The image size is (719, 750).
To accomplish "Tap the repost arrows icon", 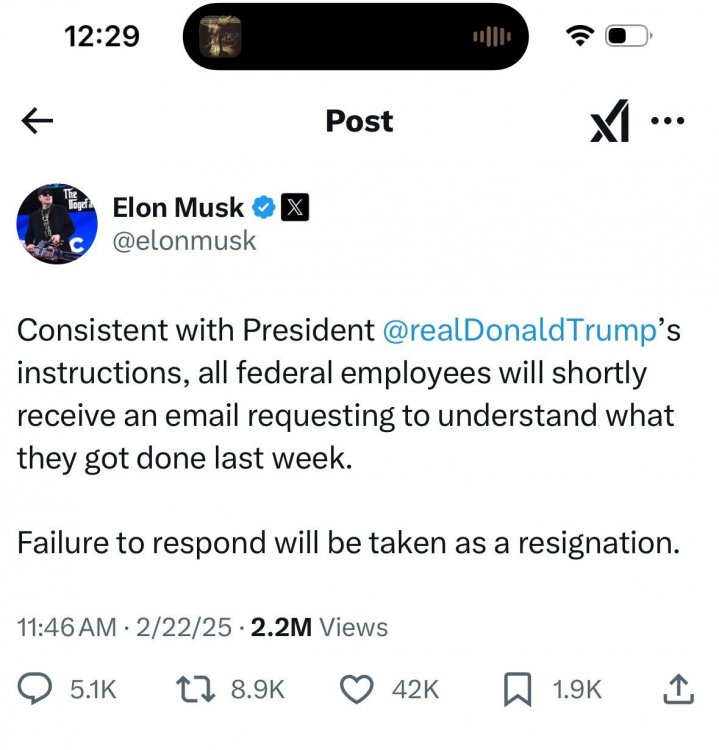I will coord(190,688).
